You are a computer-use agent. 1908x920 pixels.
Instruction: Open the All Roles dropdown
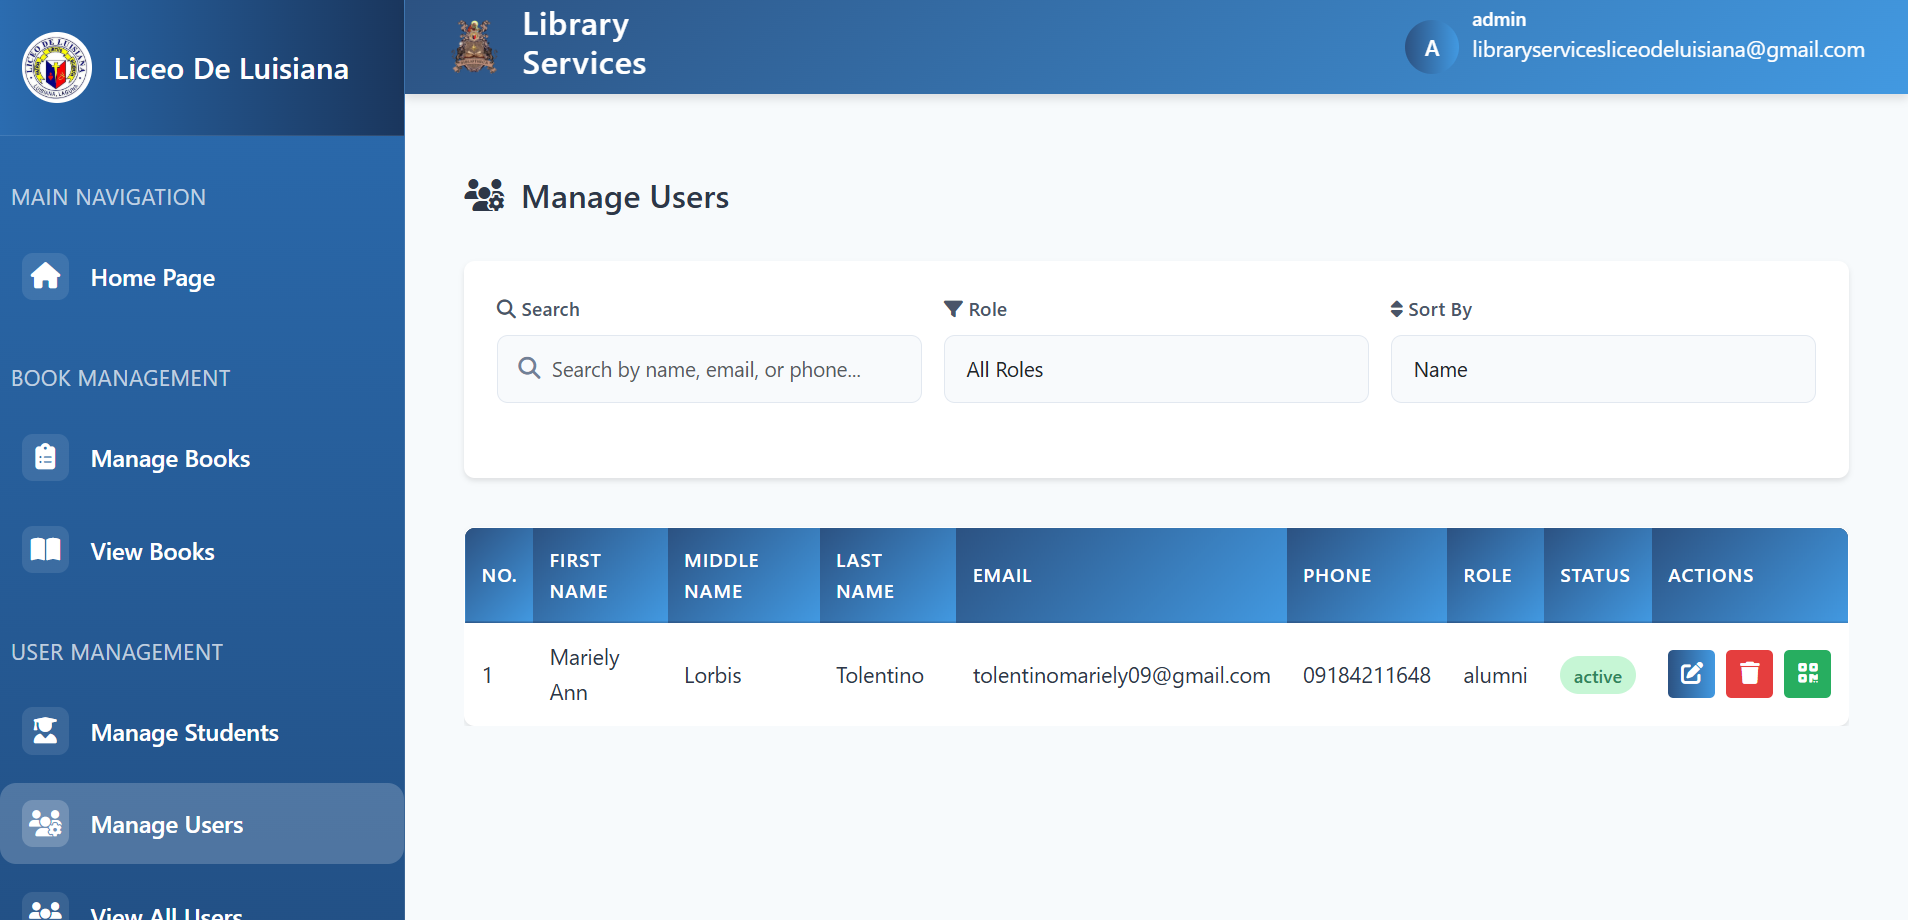[x=1155, y=369]
